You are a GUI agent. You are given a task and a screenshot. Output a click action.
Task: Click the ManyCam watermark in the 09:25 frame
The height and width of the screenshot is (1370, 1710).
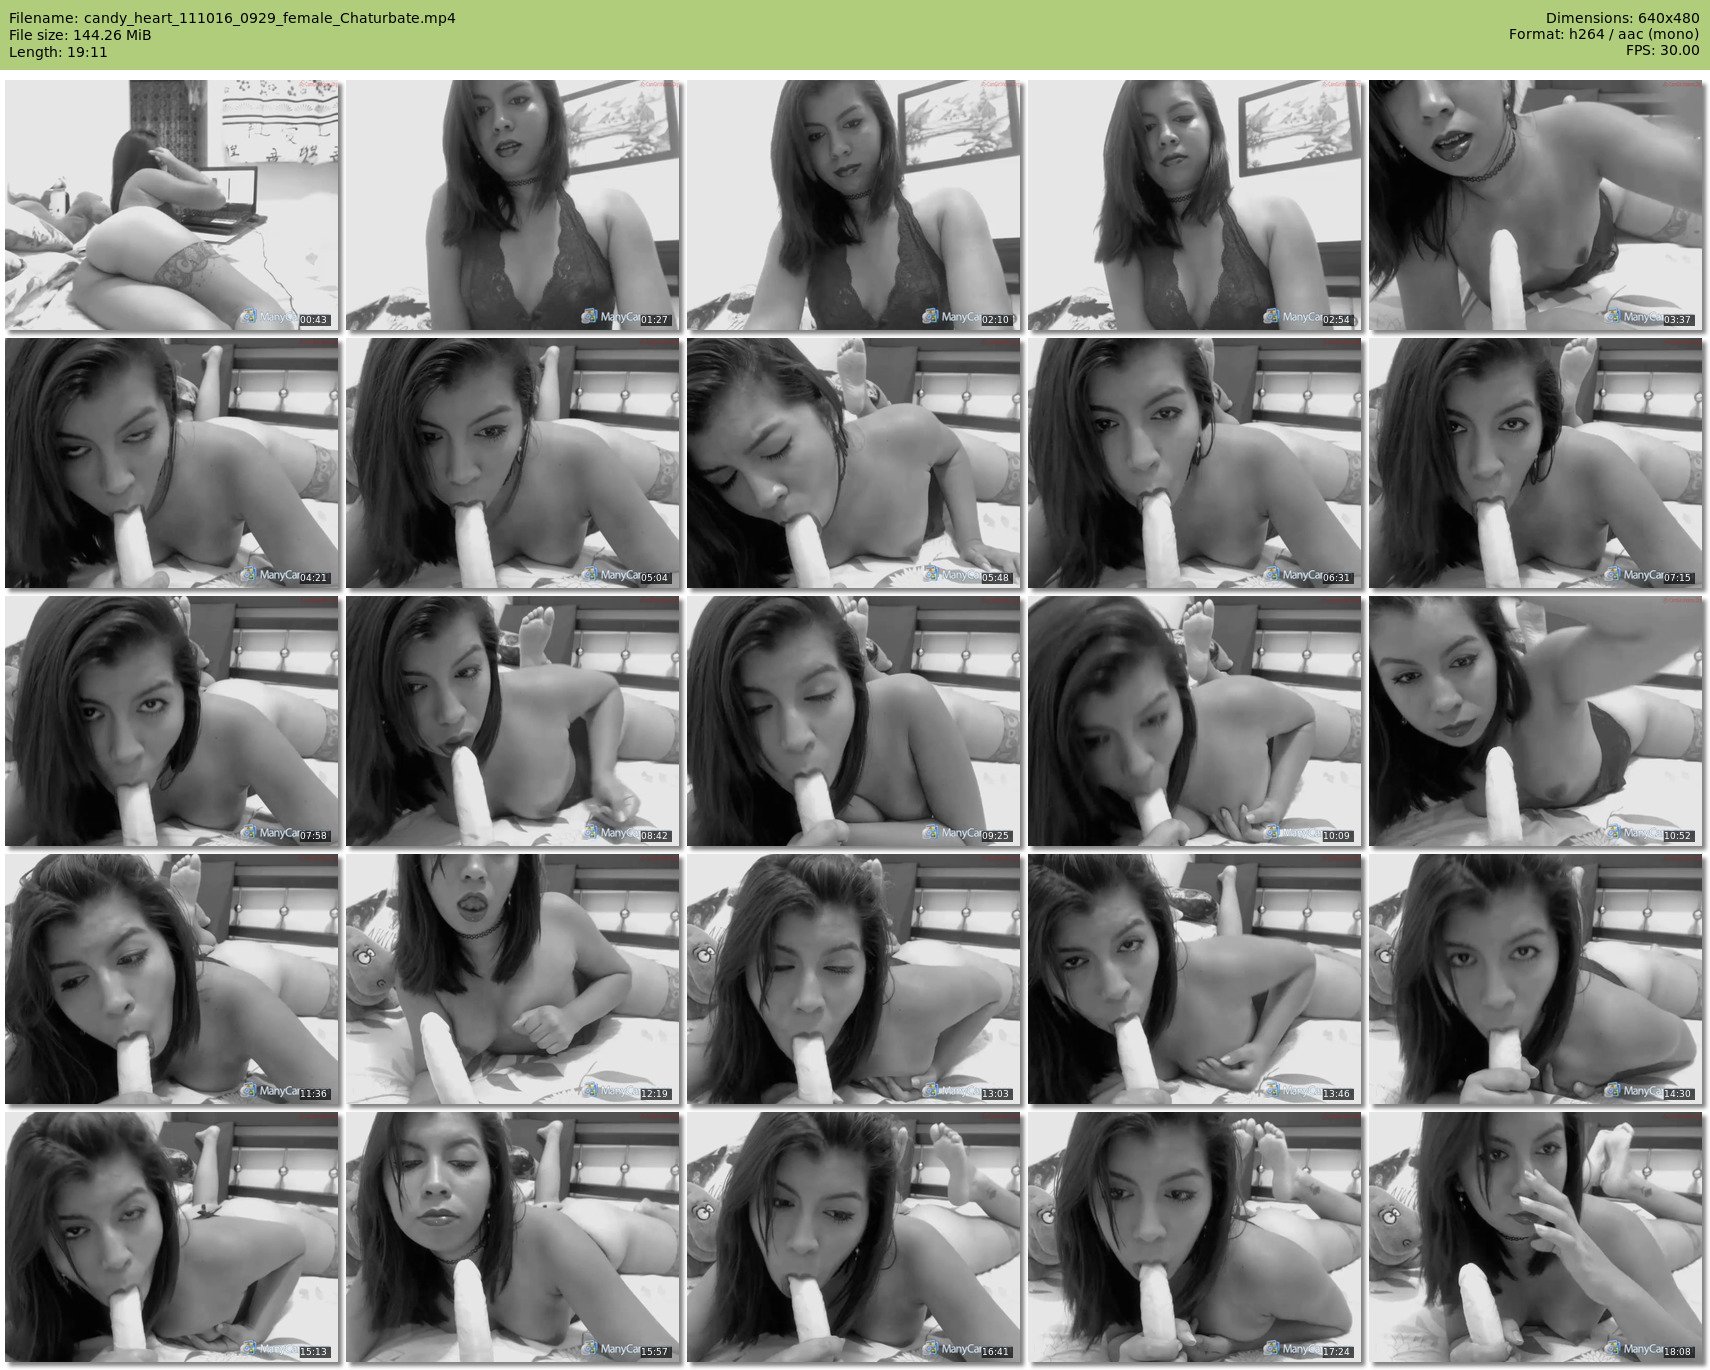[x=951, y=833]
